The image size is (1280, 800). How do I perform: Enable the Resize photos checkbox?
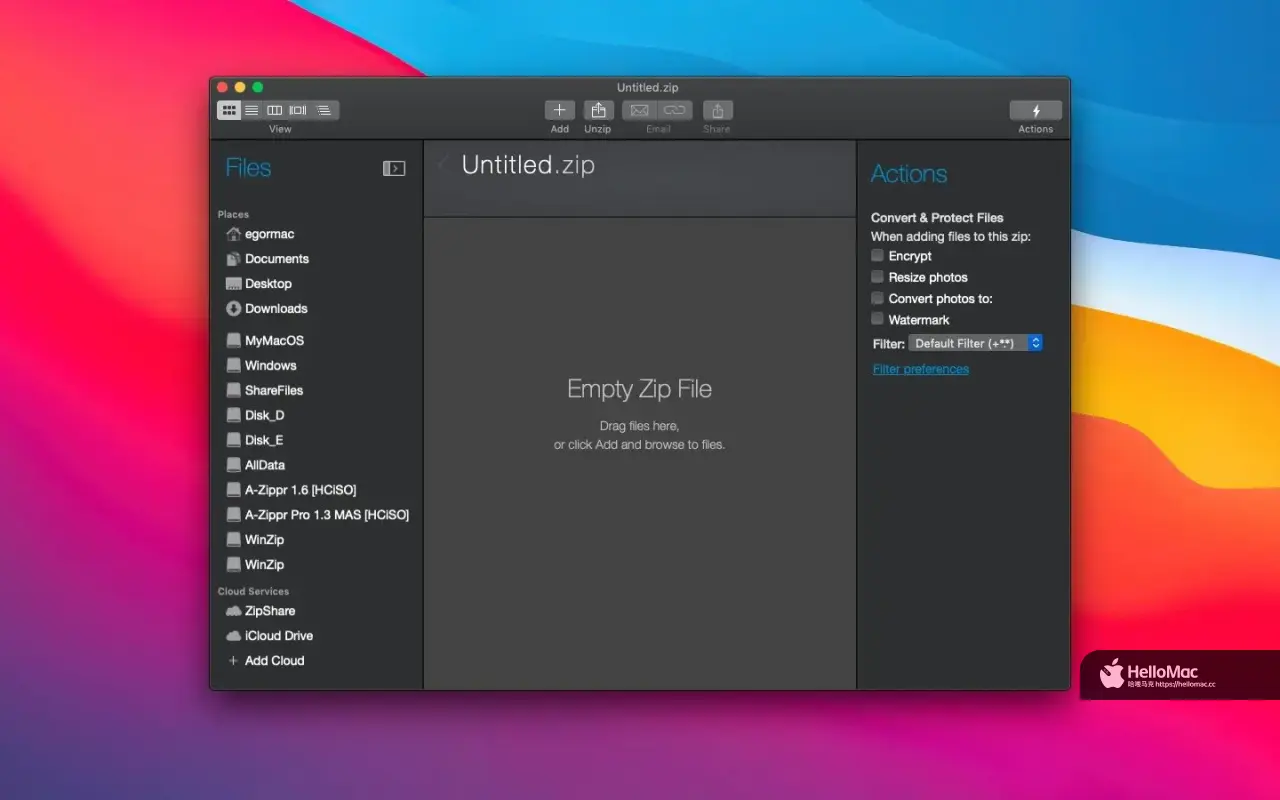pyautogui.click(x=877, y=276)
